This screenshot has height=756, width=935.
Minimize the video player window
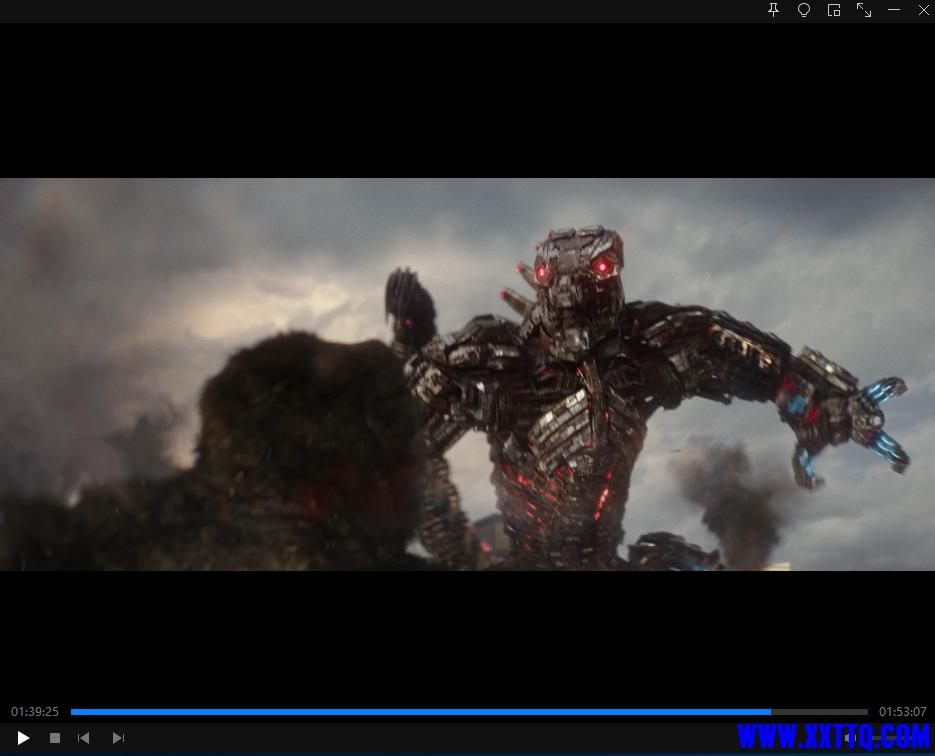pos(894,10)
